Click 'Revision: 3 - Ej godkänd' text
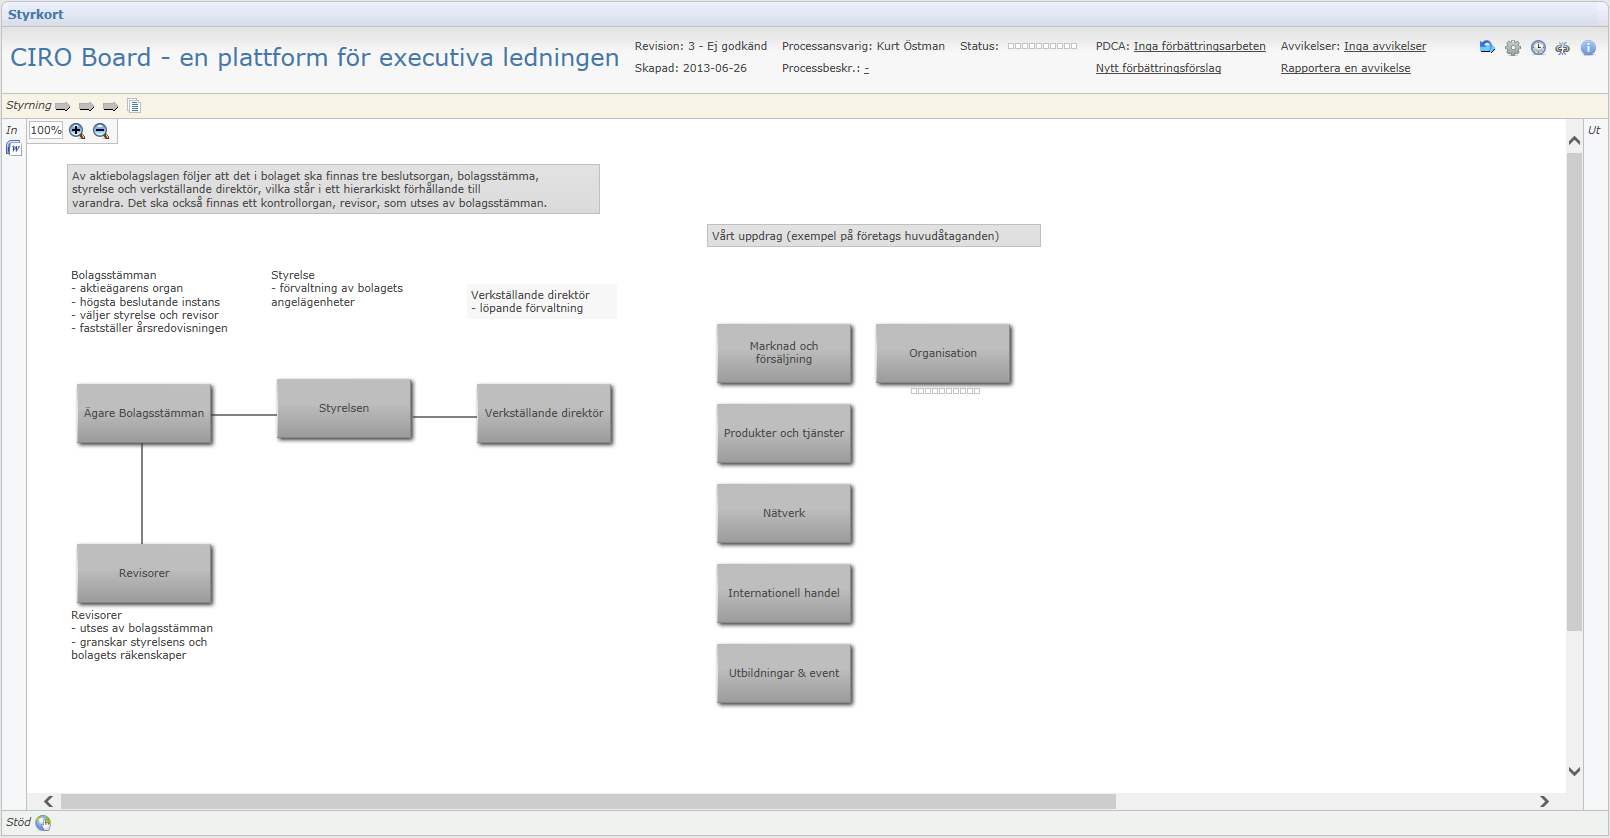Image resolution: width=1610 pixels, height=838 pixels. pyautogui.click(x=701, y=46)
